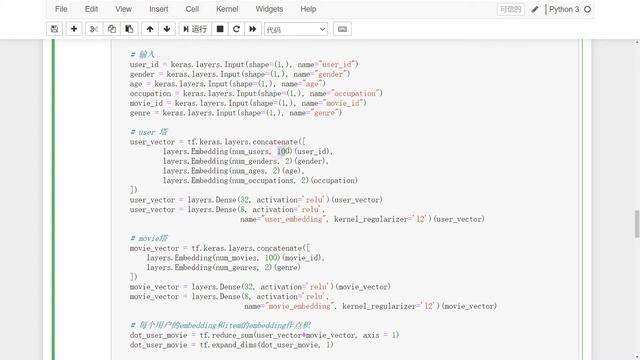640x360 pixels.
Task: Open the cell type dropdown 代码
Action: coord(296,29)
